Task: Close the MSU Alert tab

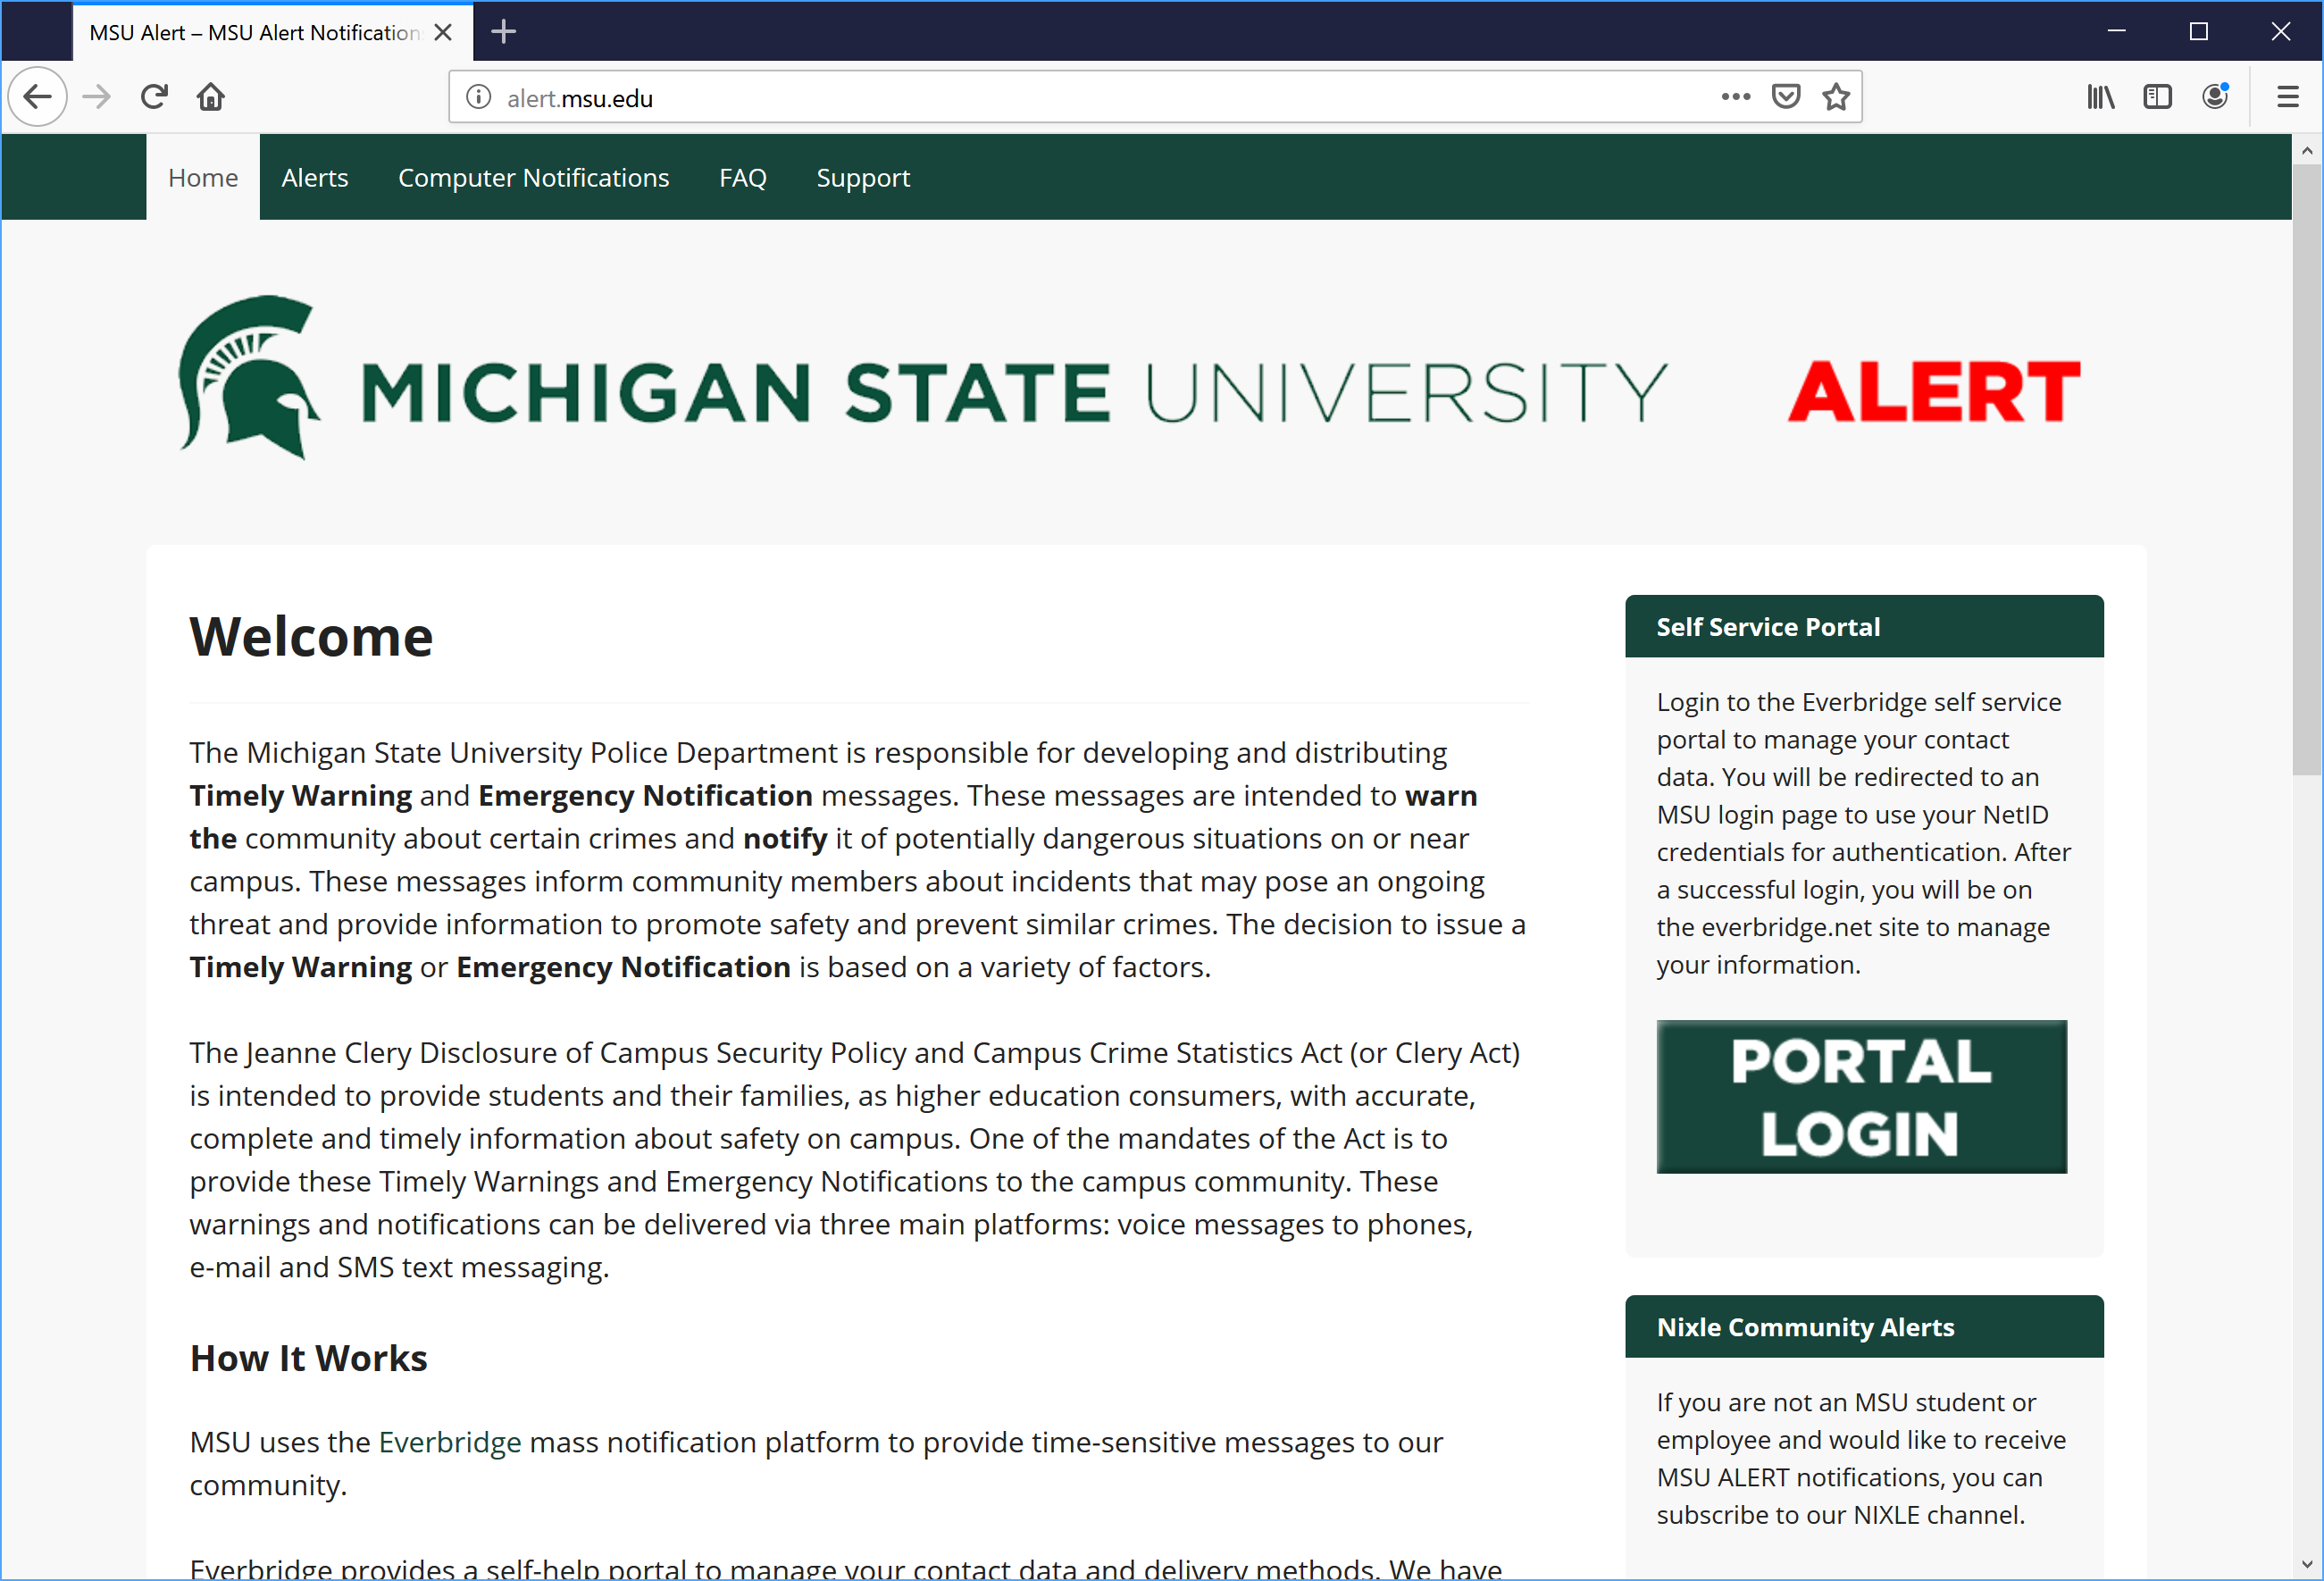Action: pos(443,32)
